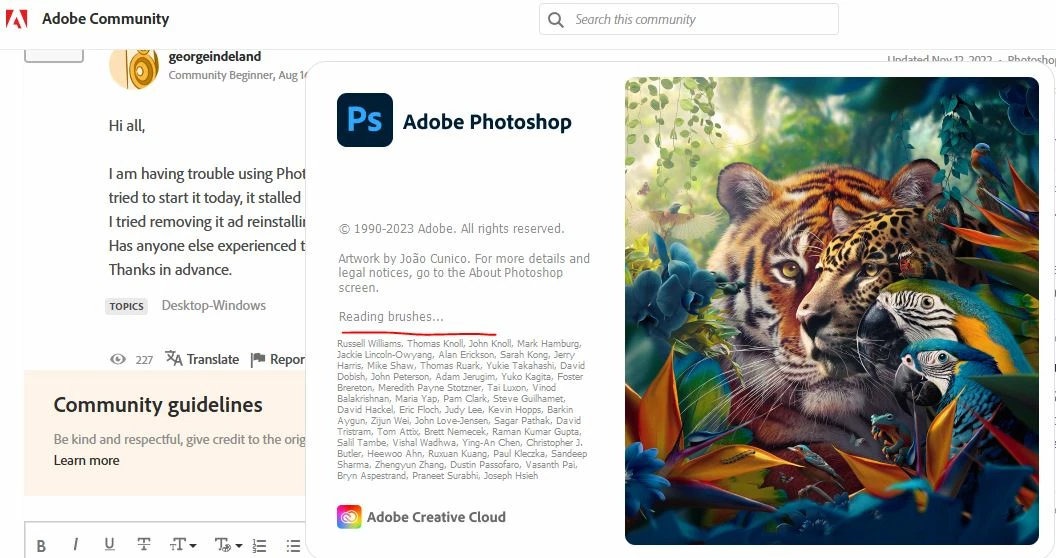Click the '© 1990-2023 Adobe' copyright line
1056x558 pixels.
pyautogui.click(x=452, y=229)
